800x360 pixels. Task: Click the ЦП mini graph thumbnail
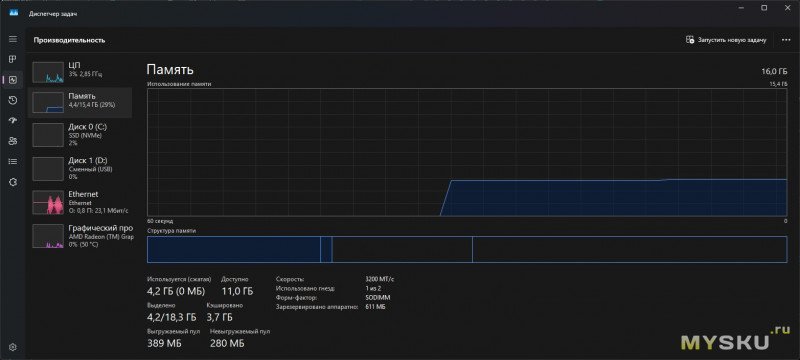48,72
